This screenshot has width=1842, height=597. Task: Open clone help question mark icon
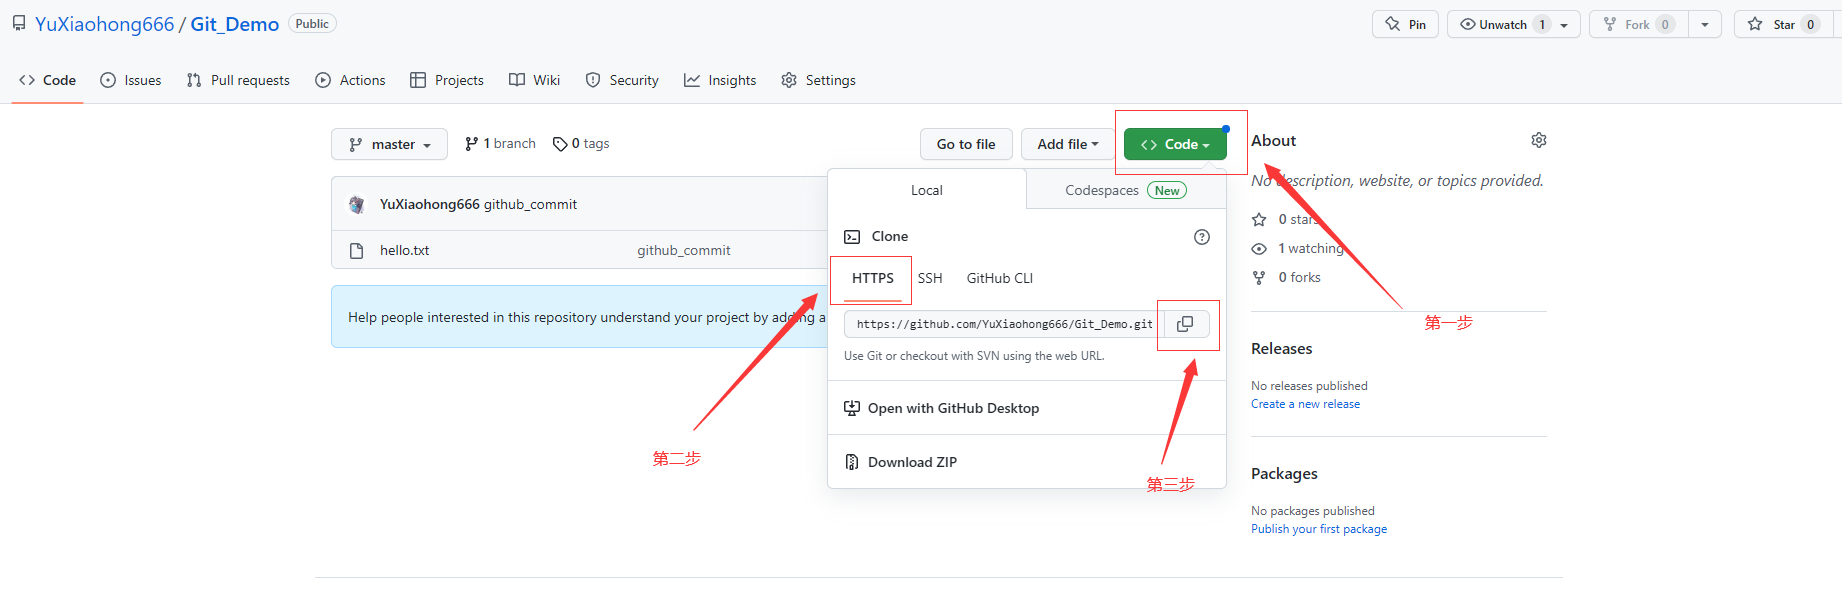click(x=1202, y=237)
